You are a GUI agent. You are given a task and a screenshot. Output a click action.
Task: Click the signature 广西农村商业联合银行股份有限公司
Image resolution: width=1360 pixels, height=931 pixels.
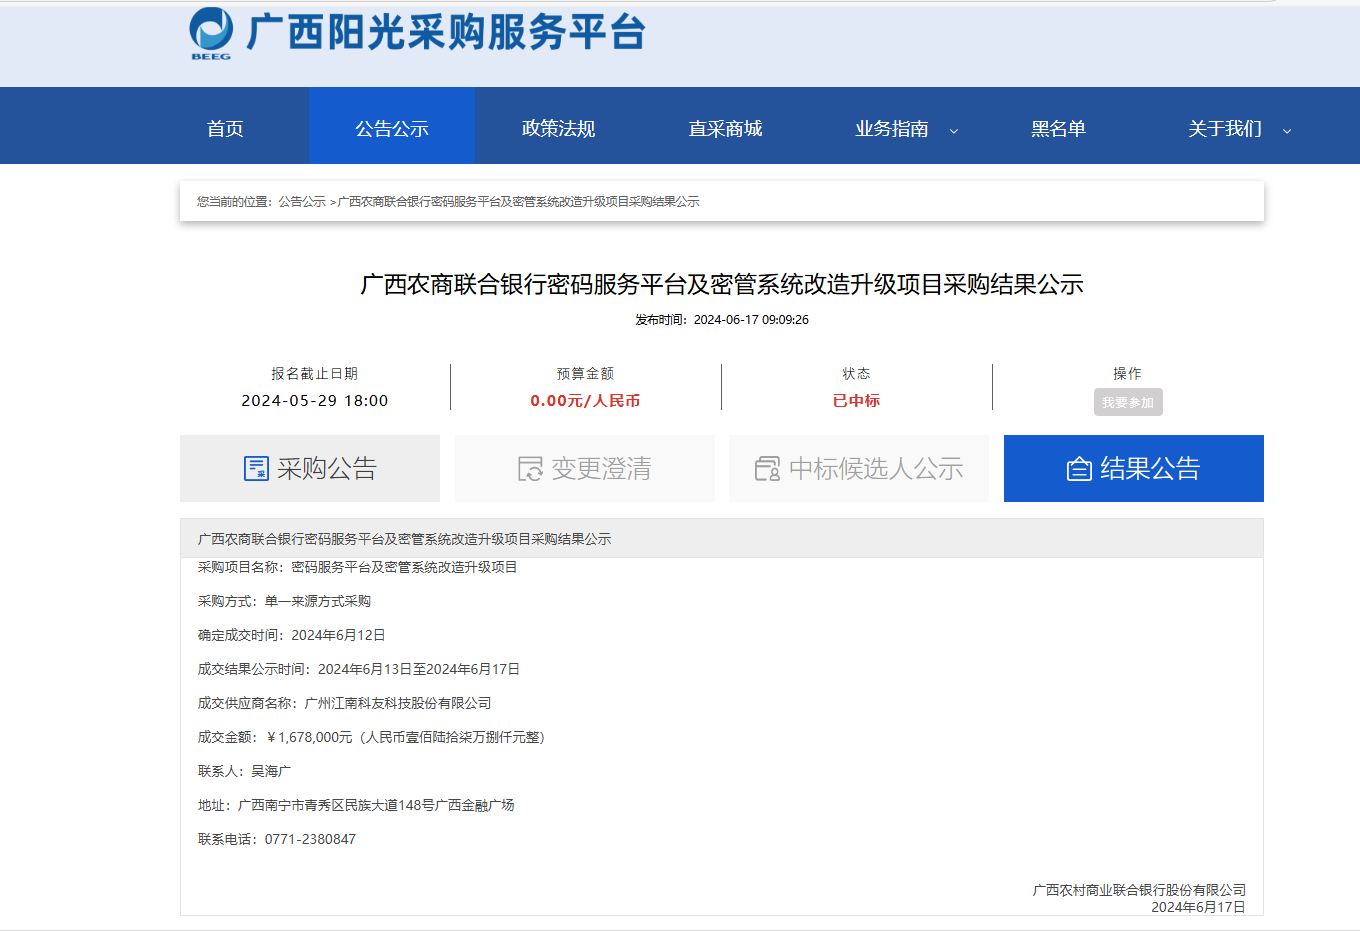click(1139, 890)
